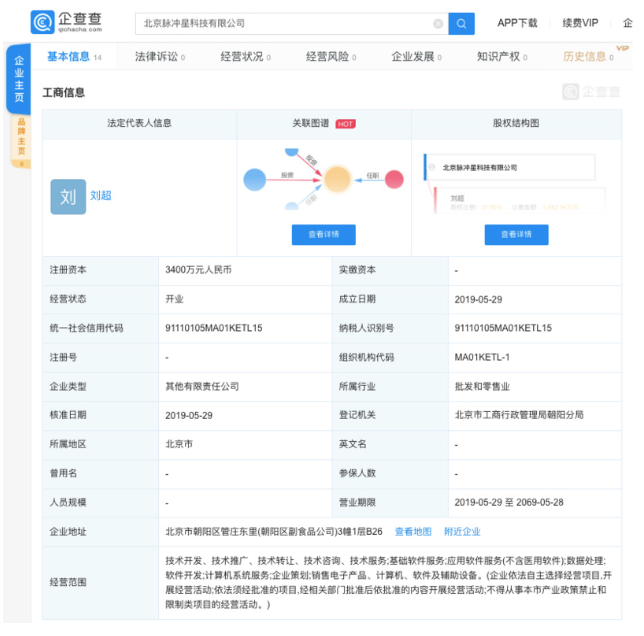
Task: Click the 3400万元人民币 value
Action: click(x=198, y=270)
